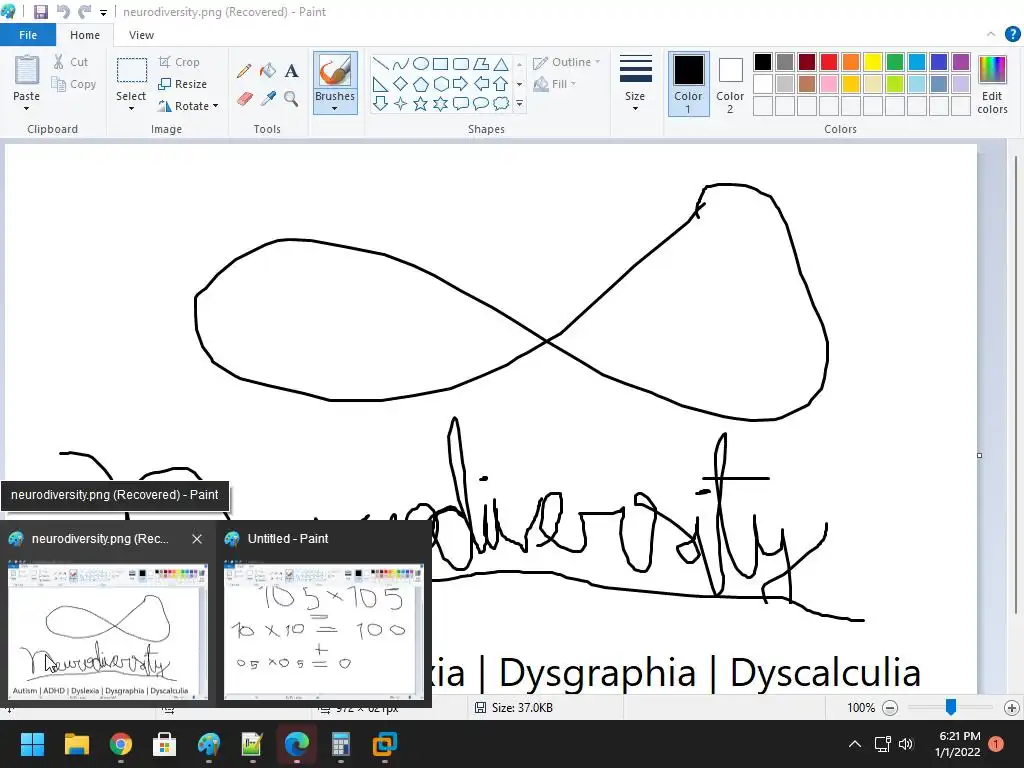Viewport: 1024px width, 768px height.
Task: Pick the green color swatch
Action: point(895,62)
